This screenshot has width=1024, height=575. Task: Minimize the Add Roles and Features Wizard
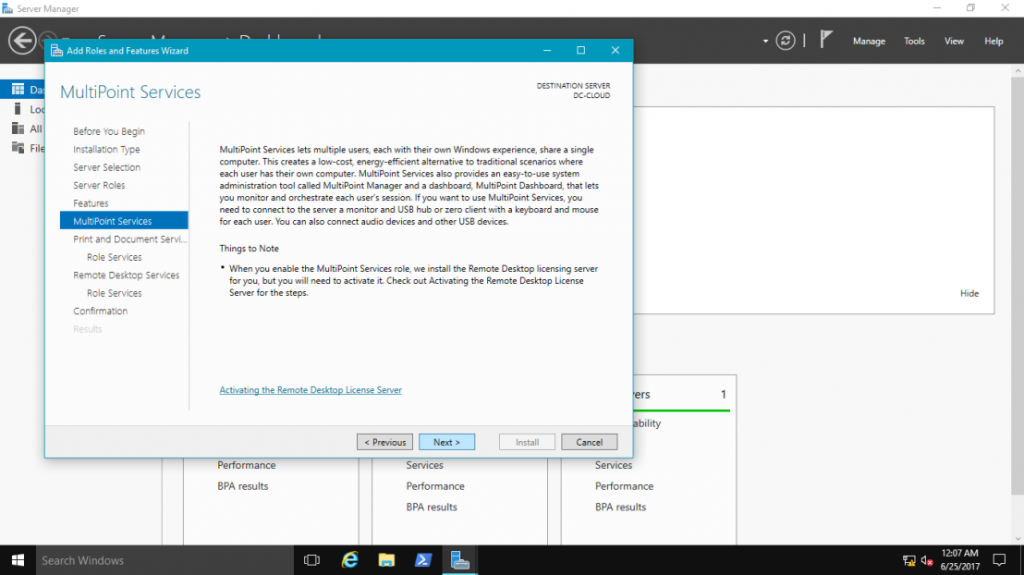pos(547,50)
